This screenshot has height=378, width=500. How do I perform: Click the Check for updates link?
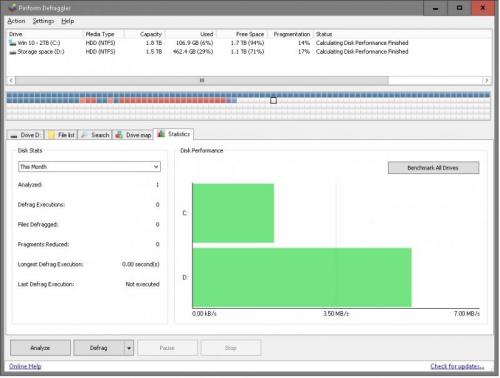457,366
